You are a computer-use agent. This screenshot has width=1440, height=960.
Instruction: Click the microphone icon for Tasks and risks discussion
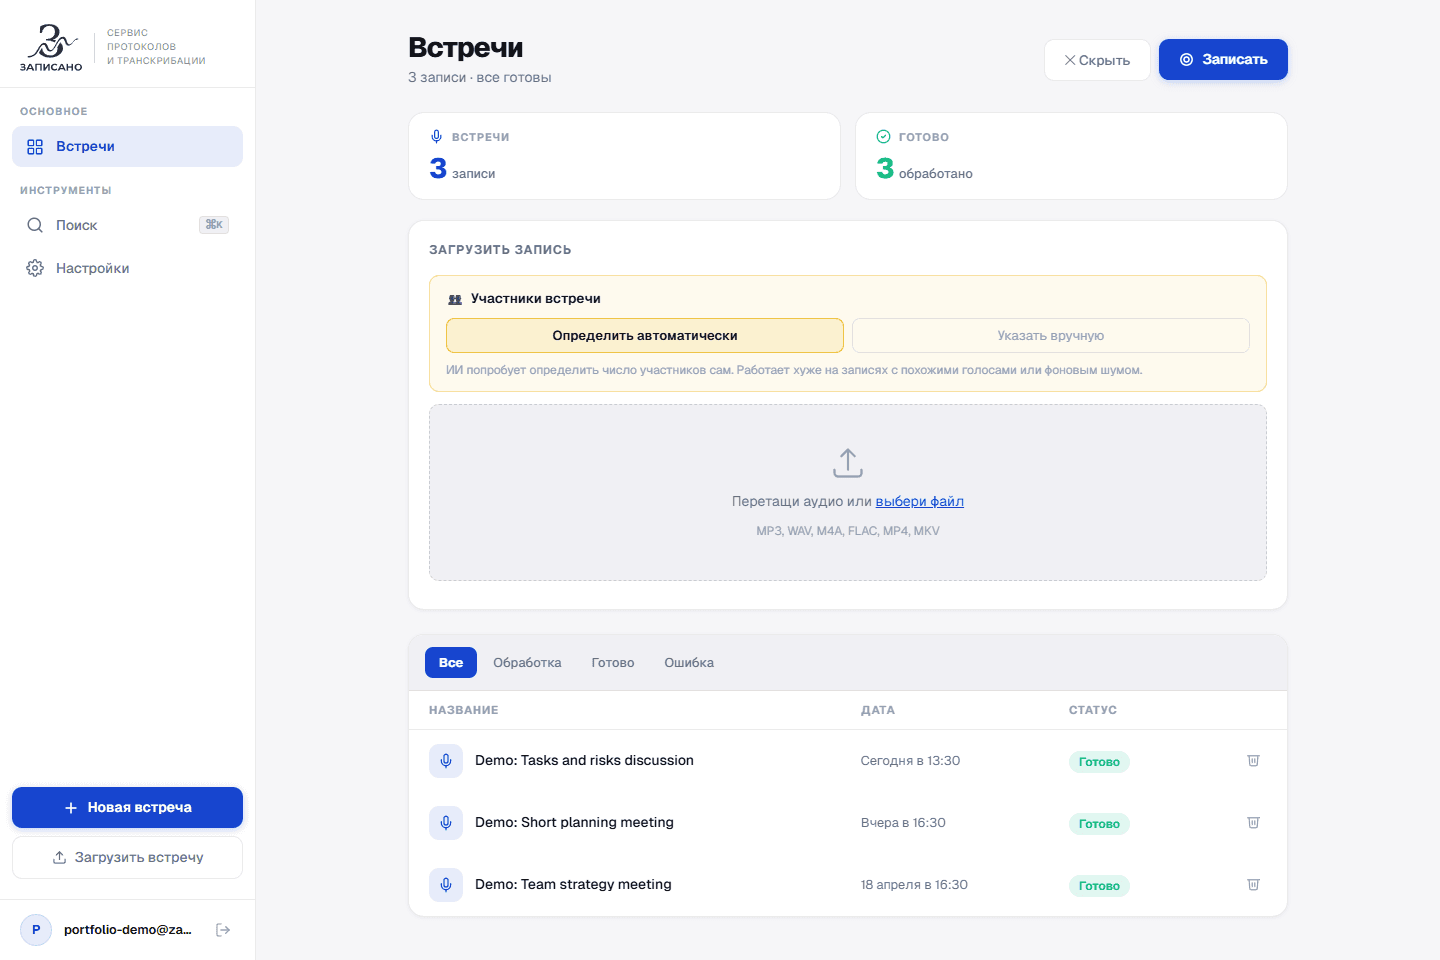[446, 761]
